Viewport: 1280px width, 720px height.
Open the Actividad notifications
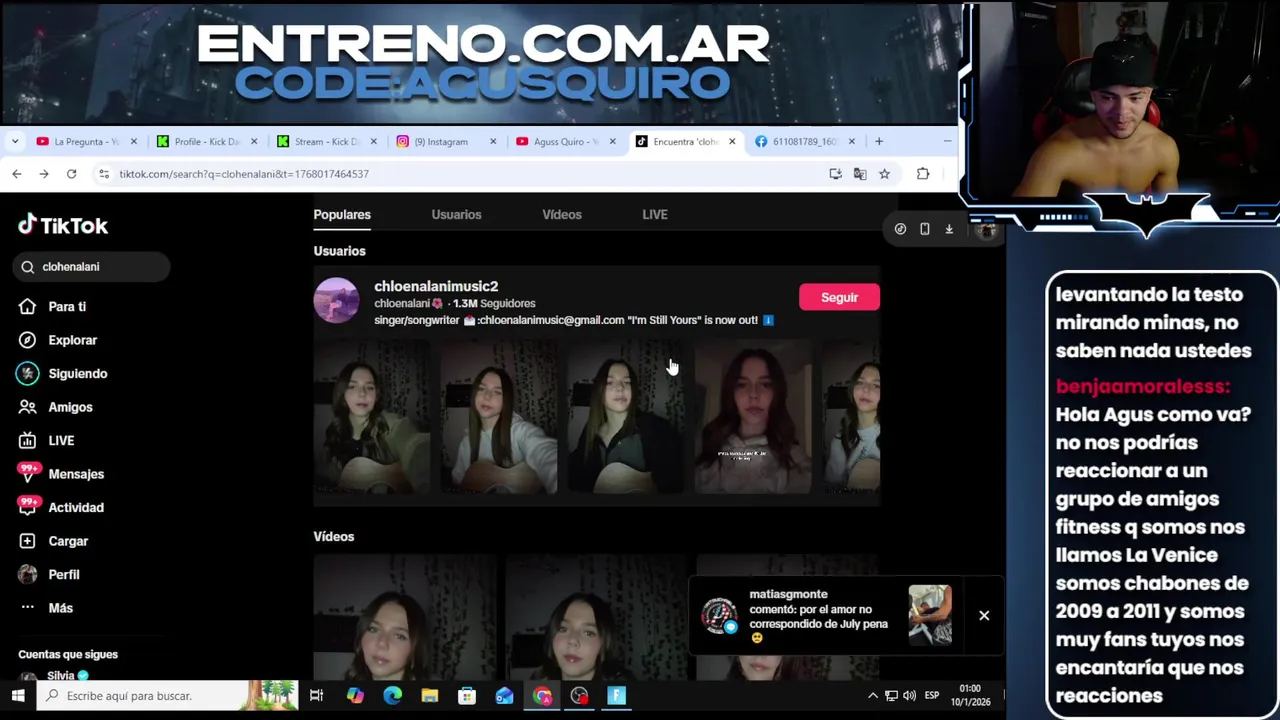pyautogui.click(x=76, y=508)
